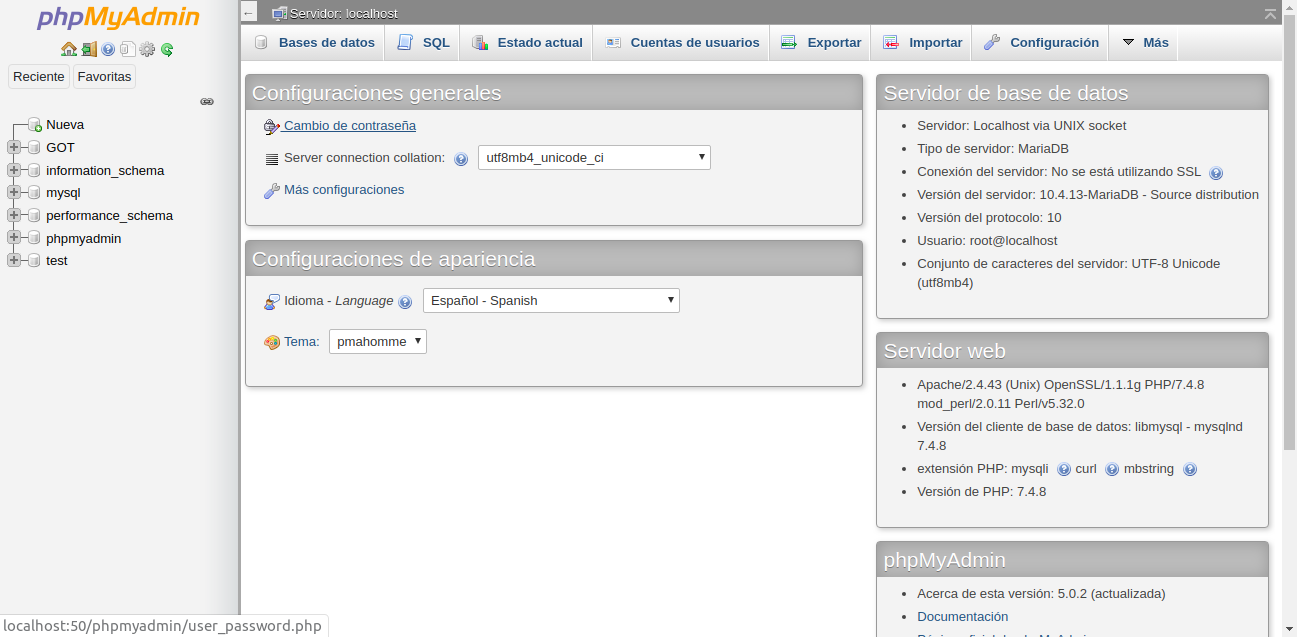Click the phpMyAdmin logo

(x=118, y=18)
